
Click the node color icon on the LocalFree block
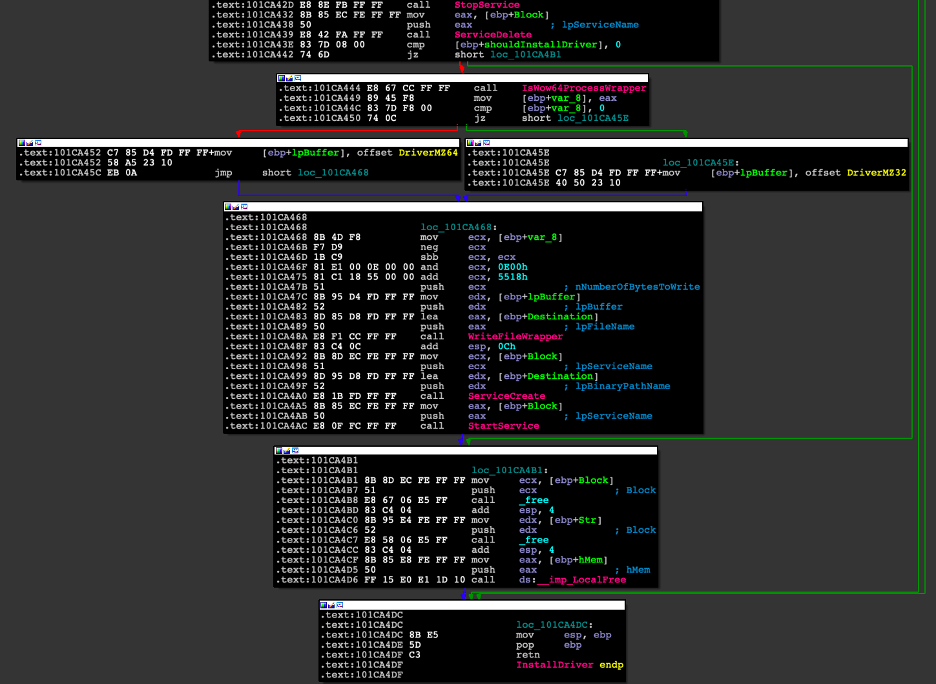click(280, 451)
